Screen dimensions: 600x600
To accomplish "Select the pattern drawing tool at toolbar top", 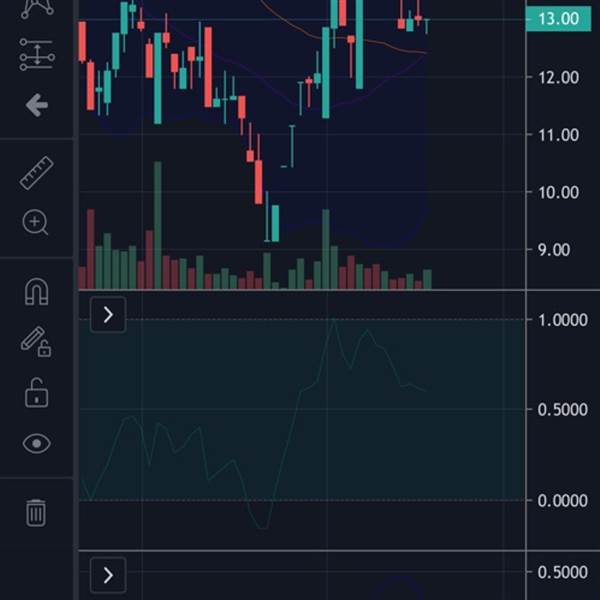I will coord(37,8).
